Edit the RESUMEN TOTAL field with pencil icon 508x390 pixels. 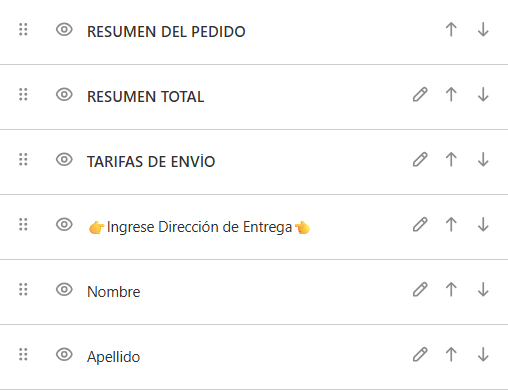[420, 94]
